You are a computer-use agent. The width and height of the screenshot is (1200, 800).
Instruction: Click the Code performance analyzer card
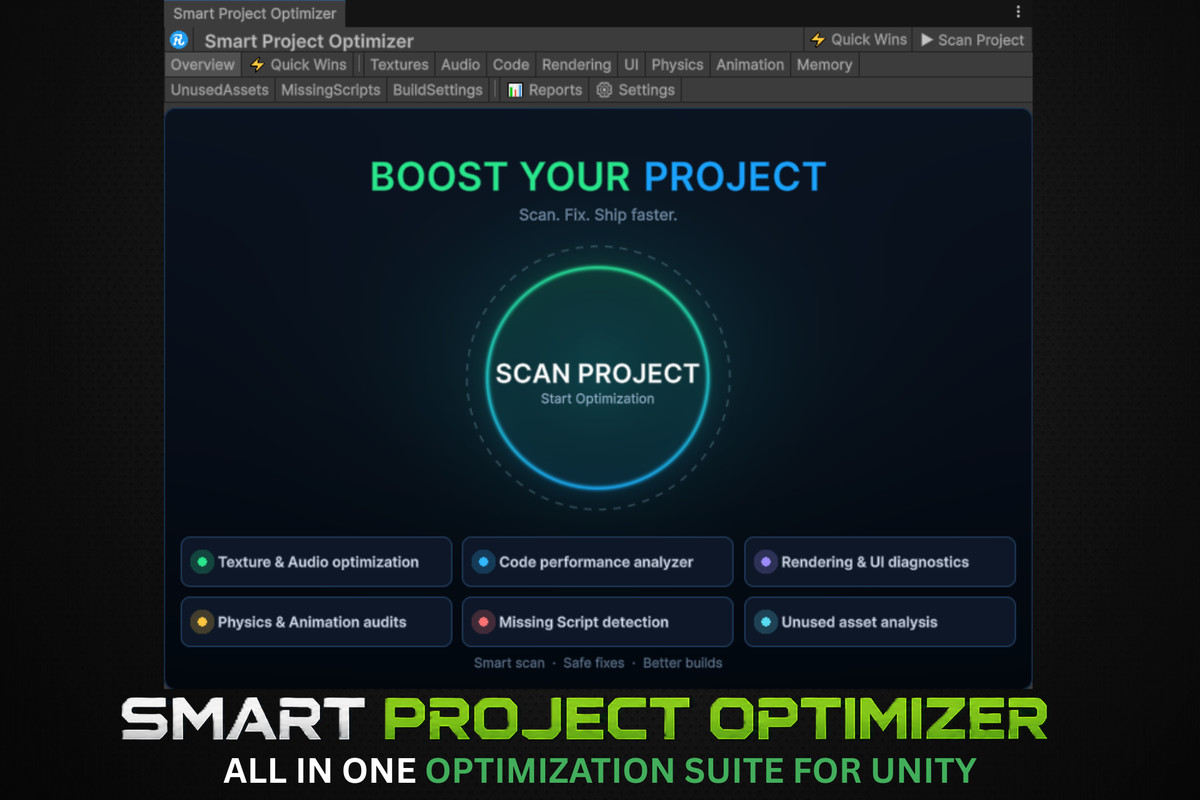click(597, 562)
